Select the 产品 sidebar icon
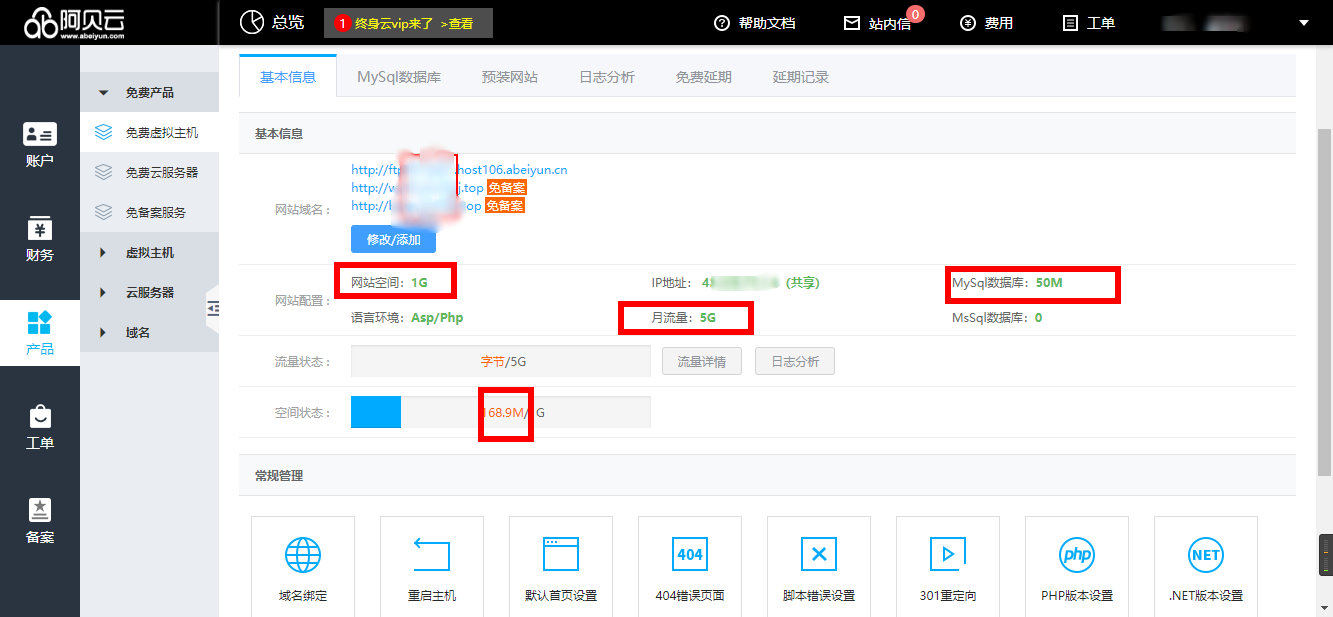 (40, 322)
